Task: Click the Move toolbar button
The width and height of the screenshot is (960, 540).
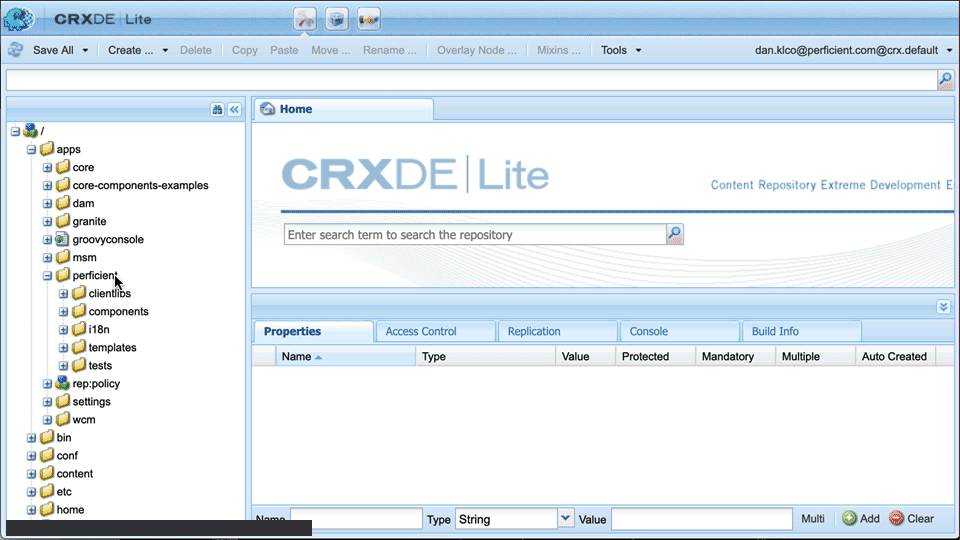Action: point(331,50)
